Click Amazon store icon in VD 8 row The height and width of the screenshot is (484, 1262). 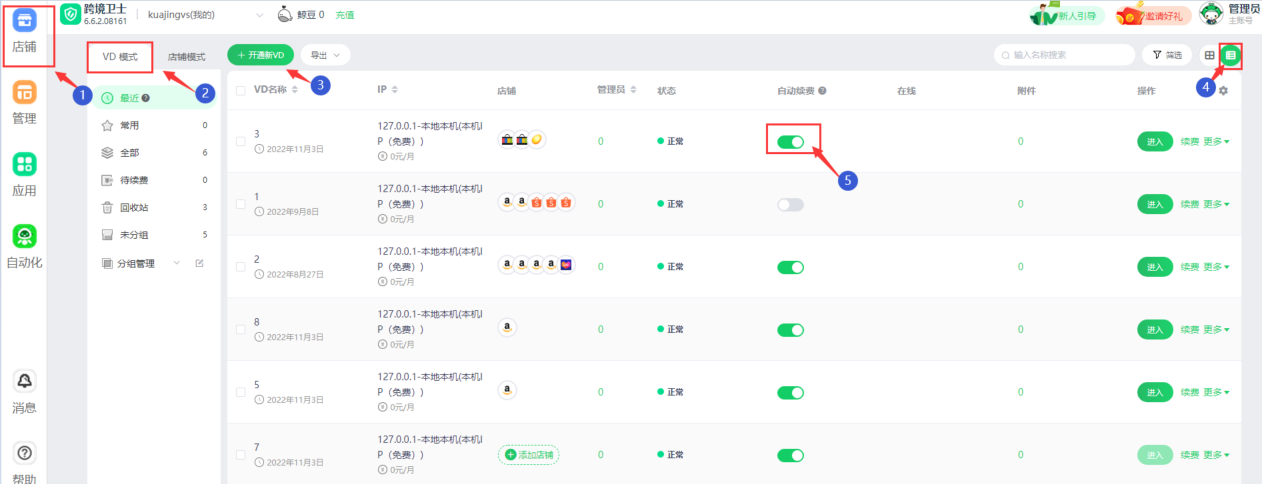508,328
